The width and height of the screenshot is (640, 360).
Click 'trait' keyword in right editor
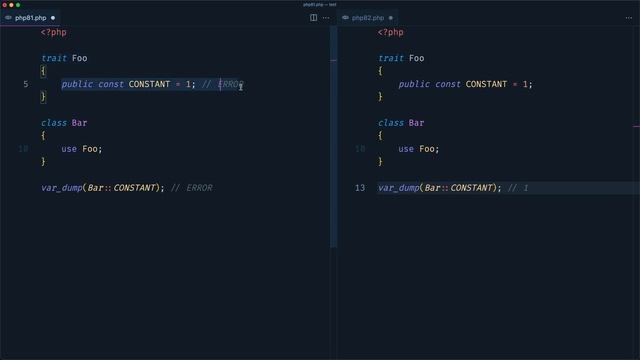tap(391, 58)
